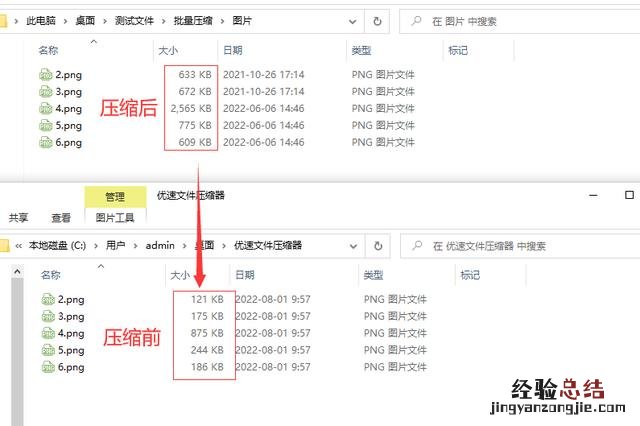
Task: Click date 2021-10-26 17:14 of 2.png
Action: [264, 75]
